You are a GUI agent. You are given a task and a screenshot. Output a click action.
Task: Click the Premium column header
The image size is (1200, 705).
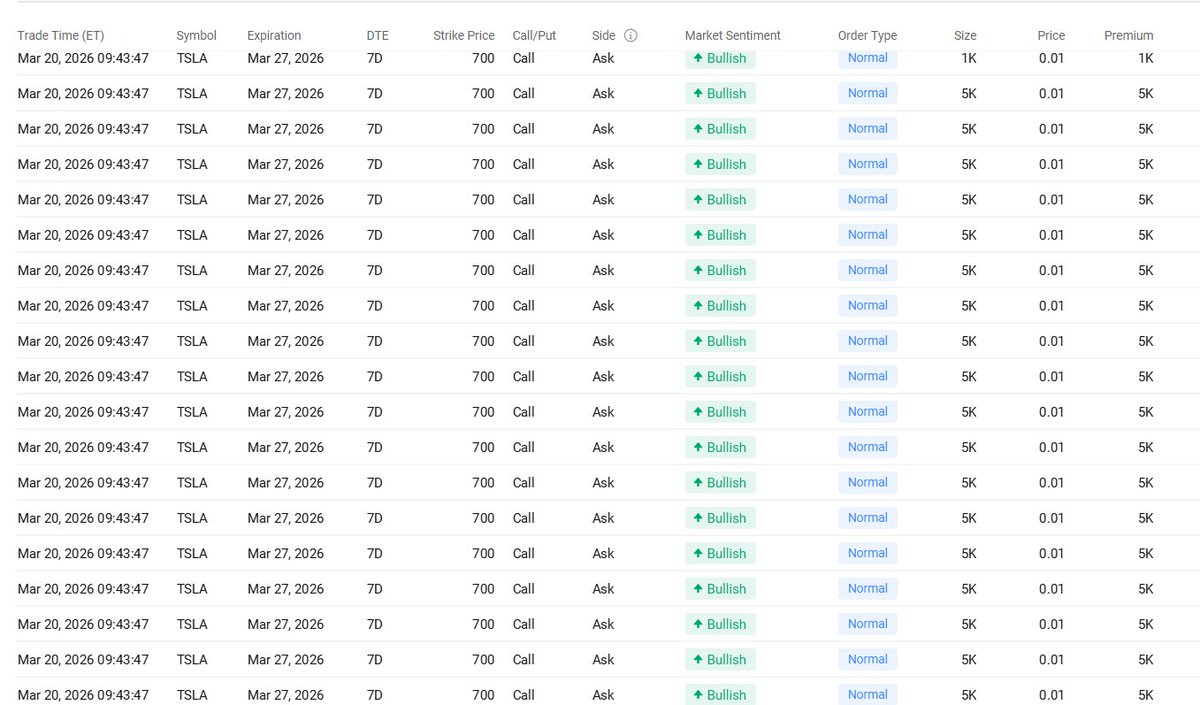pos(1129,35)
